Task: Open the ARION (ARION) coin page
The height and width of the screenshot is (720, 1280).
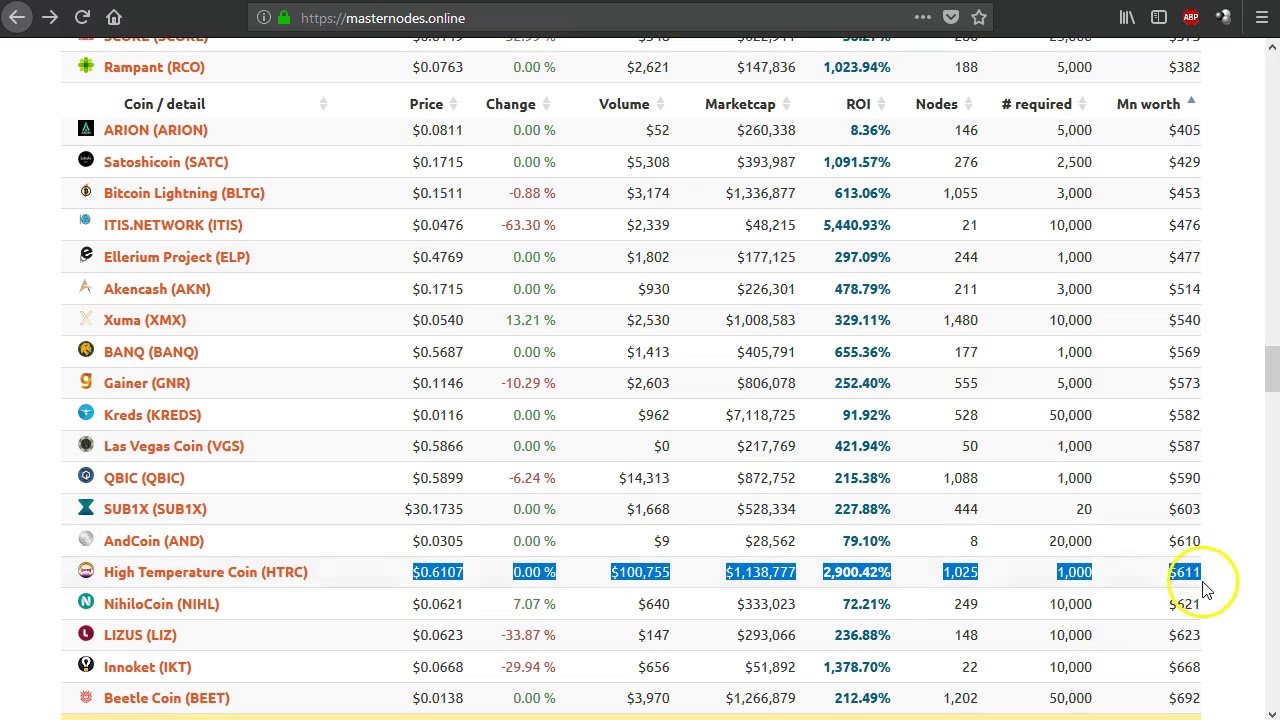Action: click(156, 130)
